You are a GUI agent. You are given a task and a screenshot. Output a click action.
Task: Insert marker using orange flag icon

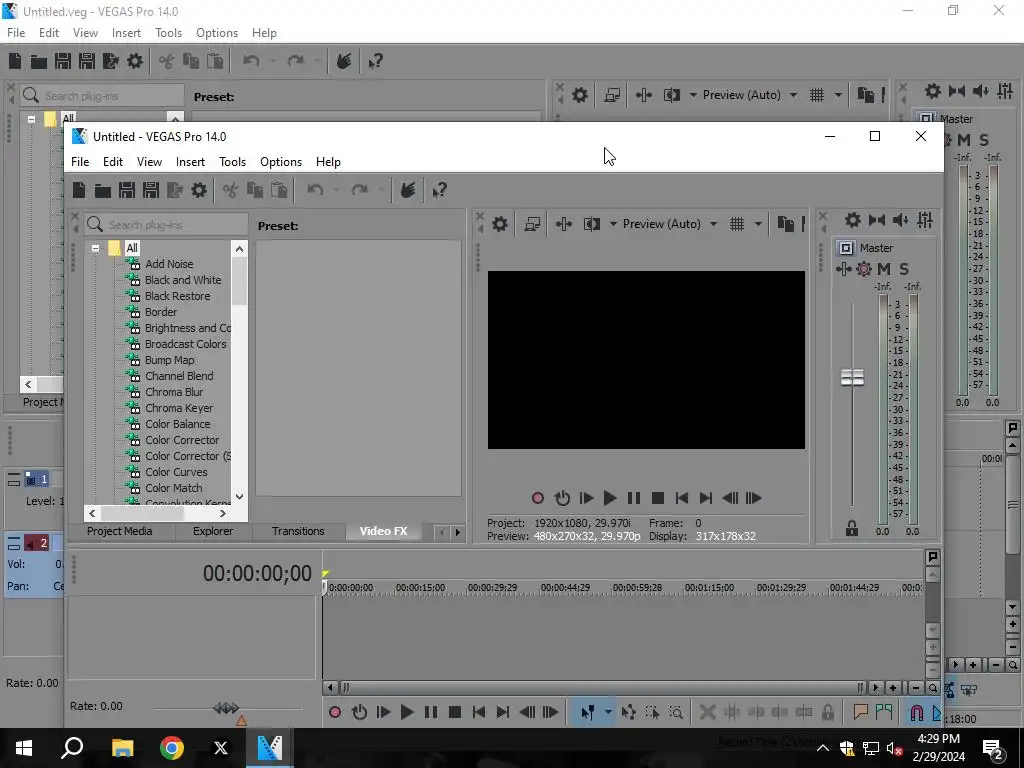860,712
